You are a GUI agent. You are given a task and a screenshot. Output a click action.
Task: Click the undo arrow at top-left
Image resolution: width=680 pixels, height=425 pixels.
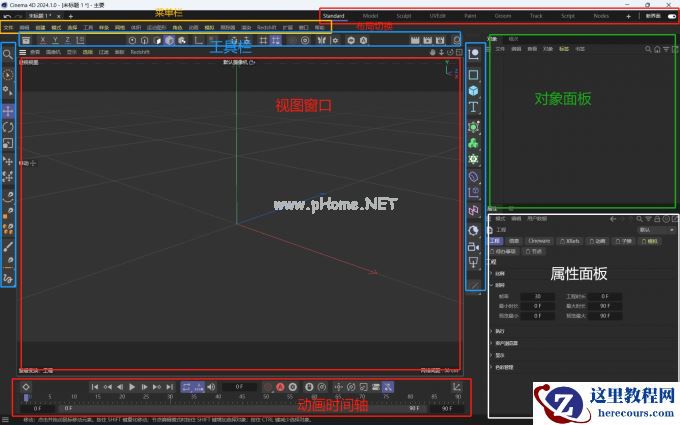pyautogui.click(x=7, y=16)
